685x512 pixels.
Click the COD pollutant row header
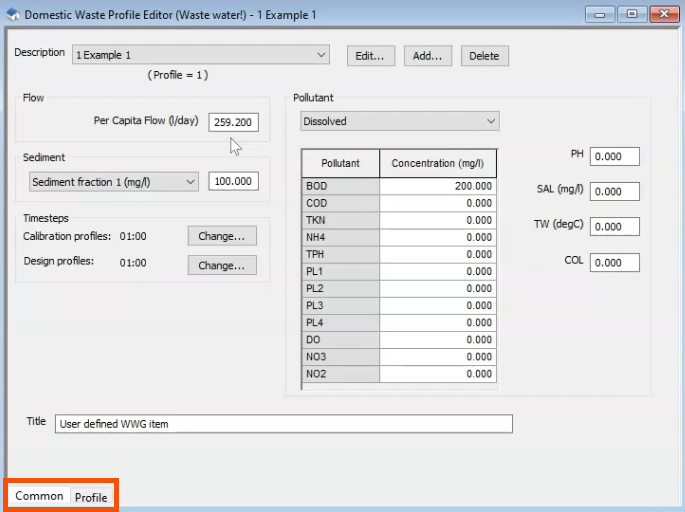(x=340, y=203)
